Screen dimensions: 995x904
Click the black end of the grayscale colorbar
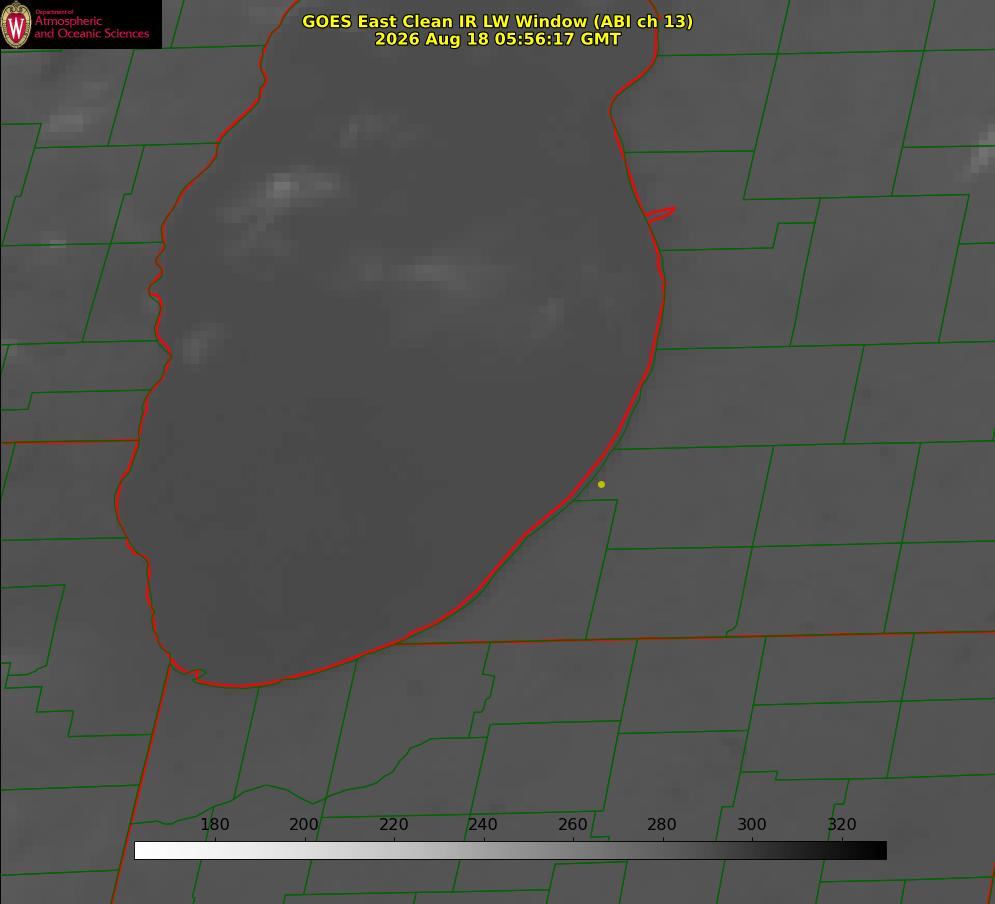coord(878,850)
